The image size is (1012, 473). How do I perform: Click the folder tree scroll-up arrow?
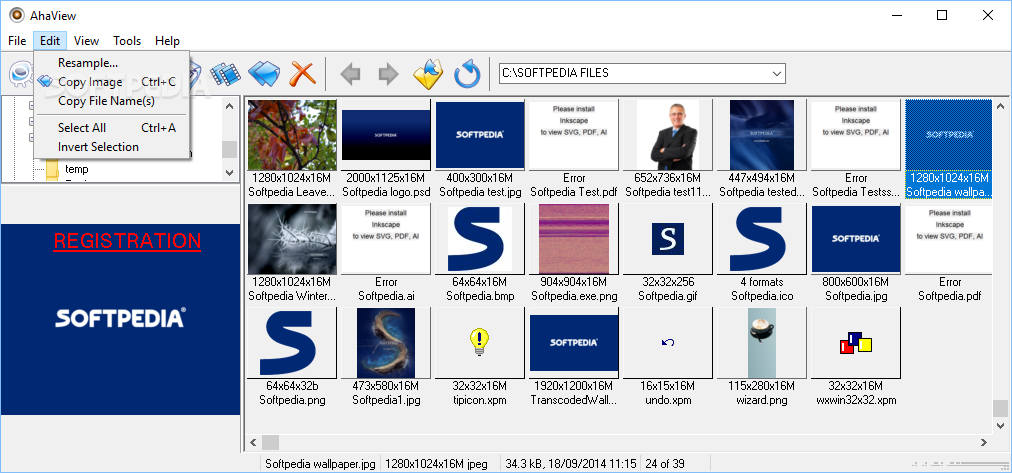230,106
